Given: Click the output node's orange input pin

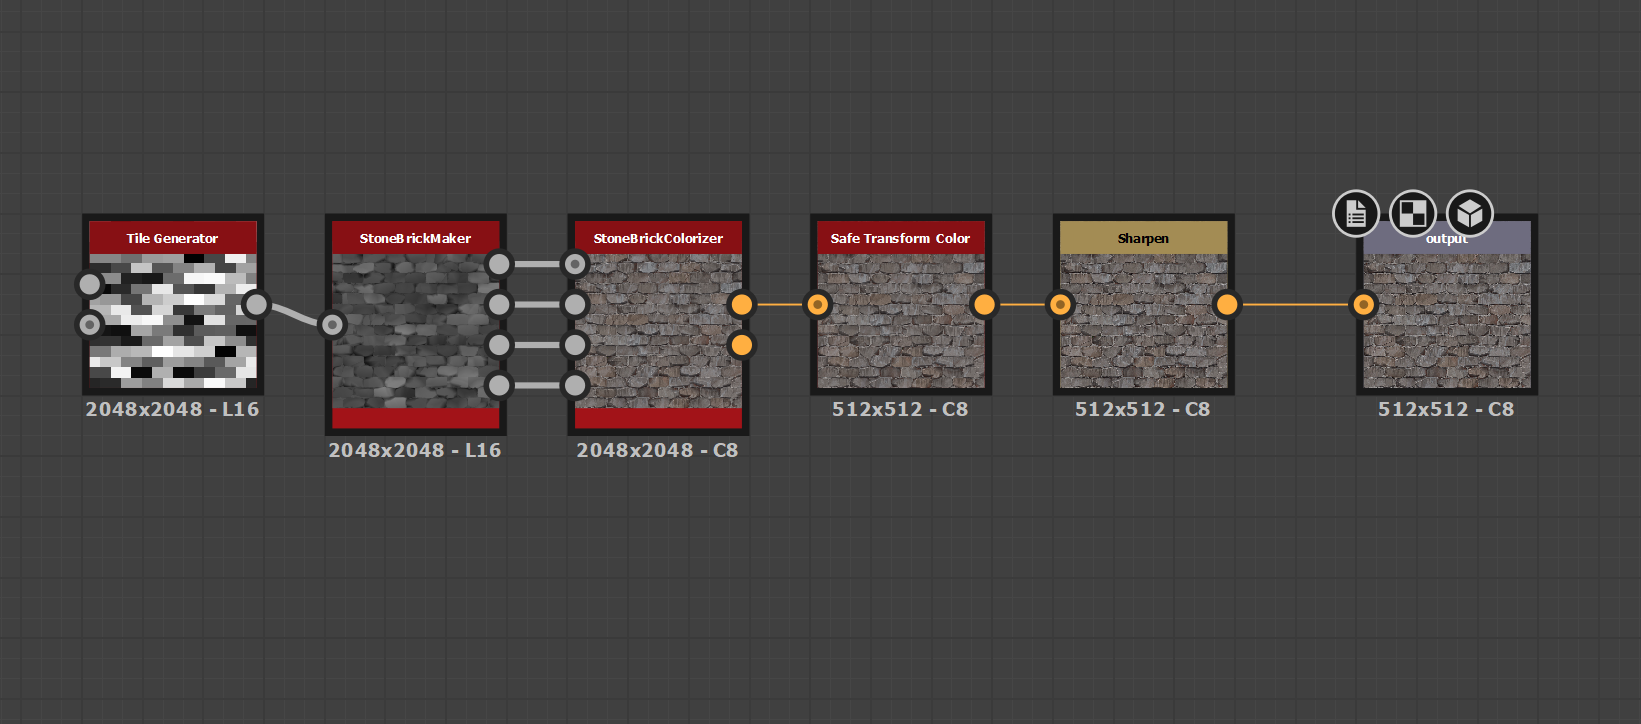Looking at the screenshot, I should click(x=1363, y=304).
